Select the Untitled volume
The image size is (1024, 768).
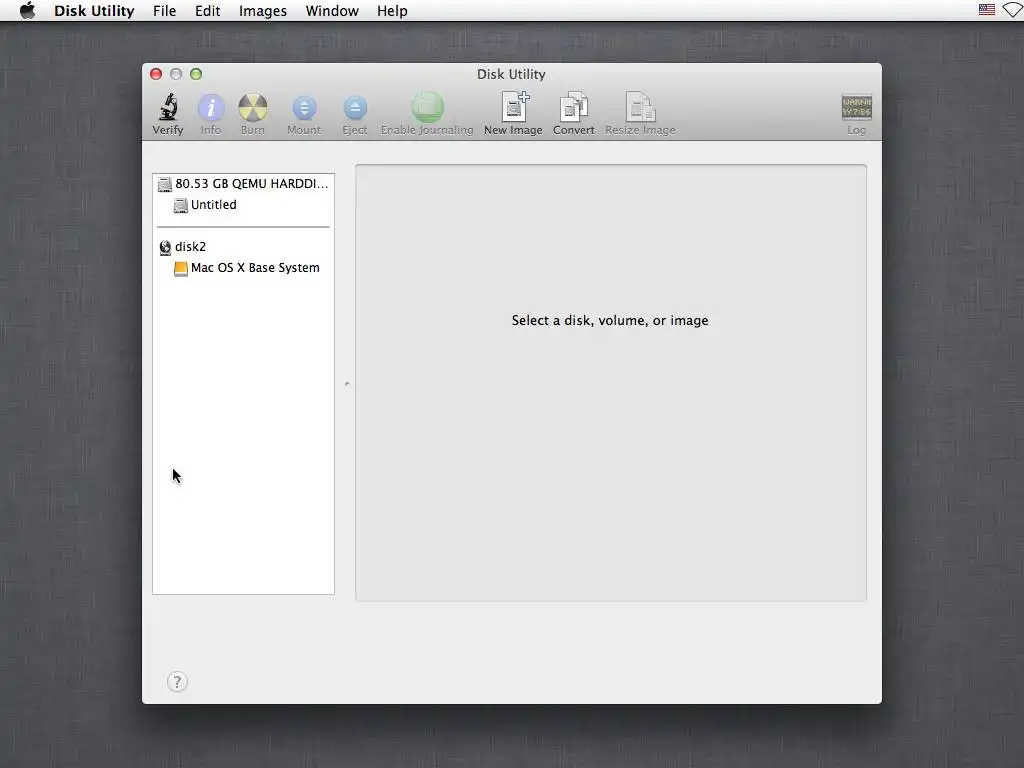click(244, 204)
